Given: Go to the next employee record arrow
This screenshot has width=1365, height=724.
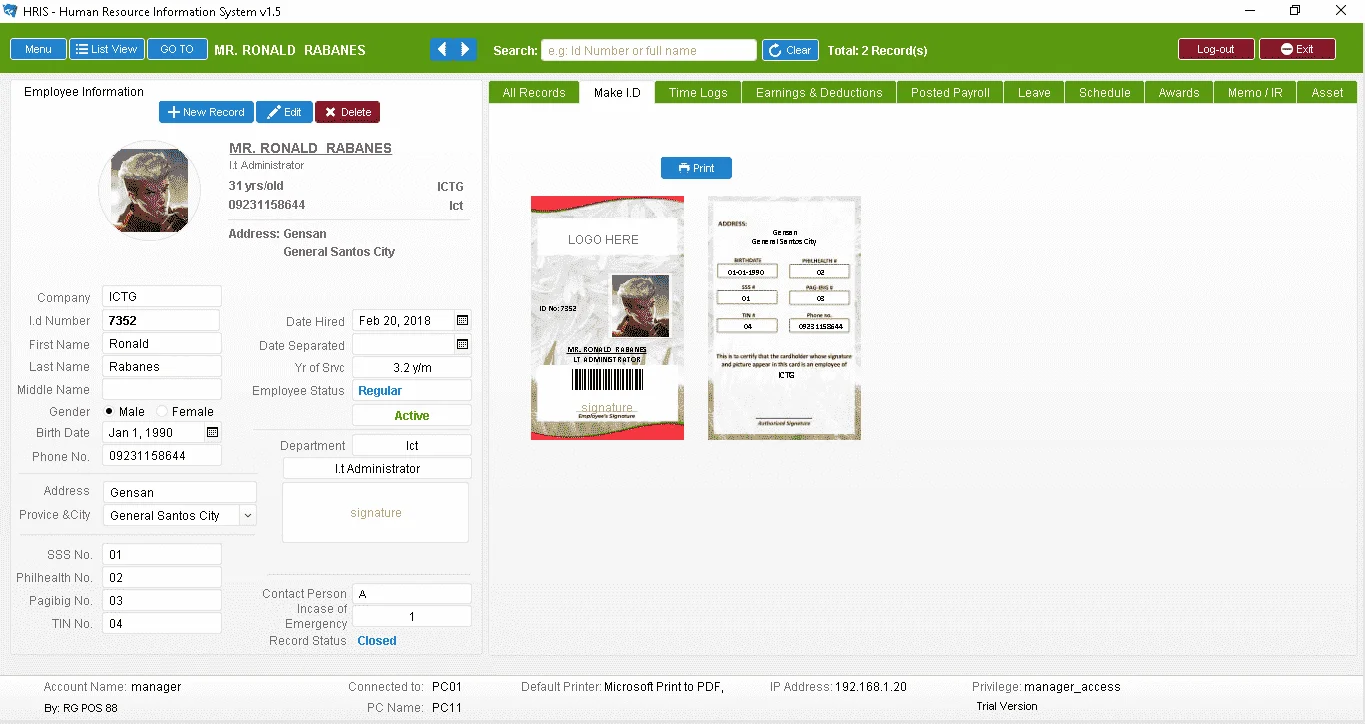Looking at the screenshot, I should coord(464,49).
